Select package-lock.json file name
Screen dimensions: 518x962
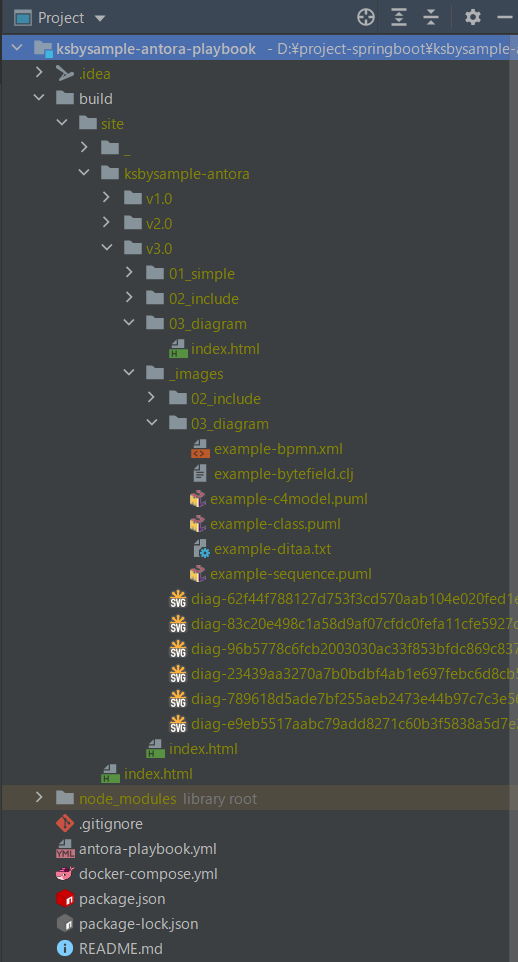point(139,924)
